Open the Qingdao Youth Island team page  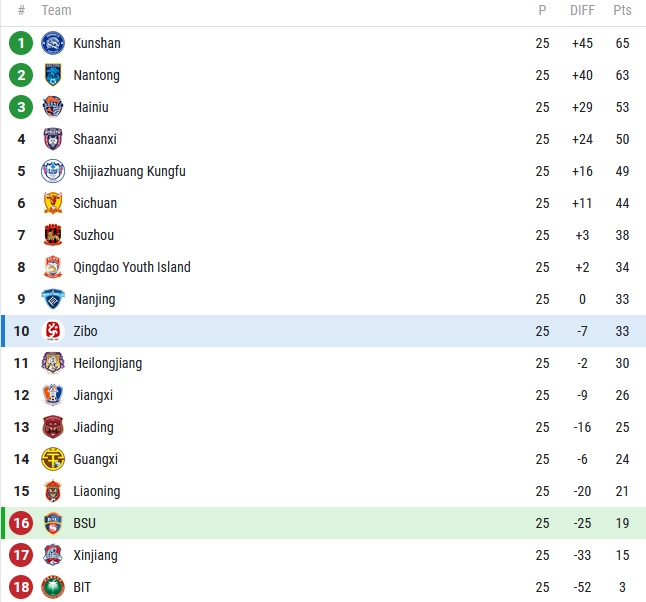[131, 267]
